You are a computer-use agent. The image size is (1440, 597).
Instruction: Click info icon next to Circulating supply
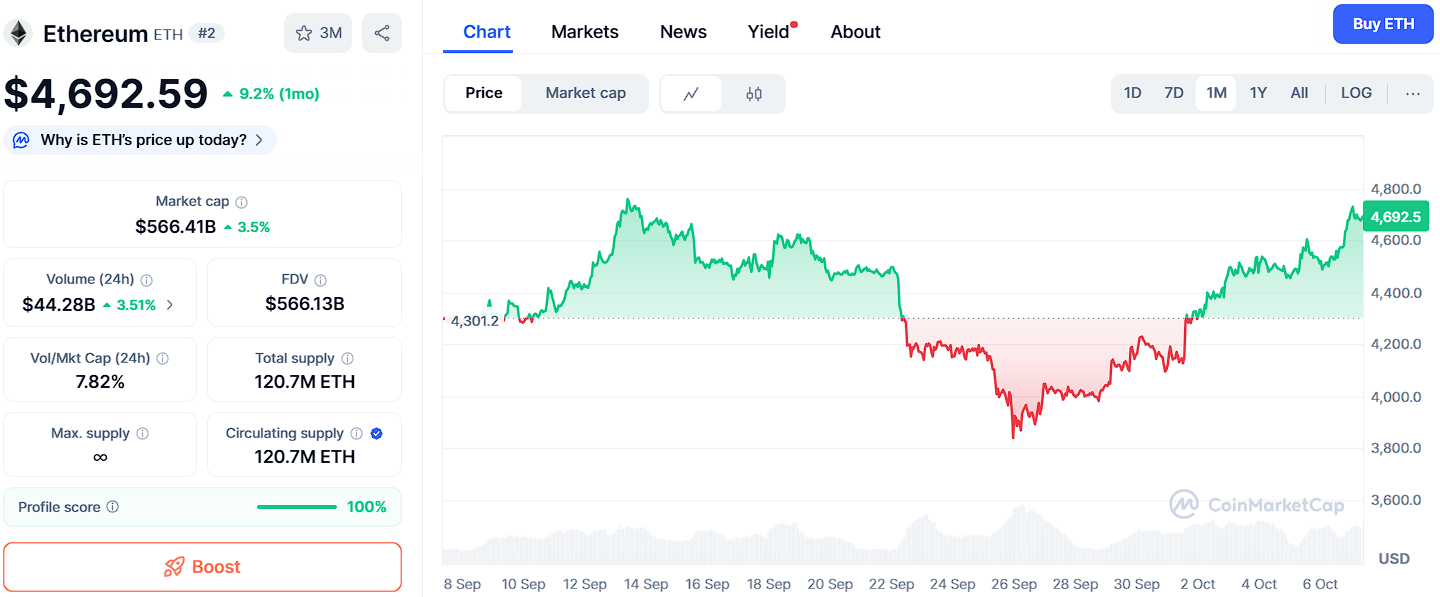(356, 433)
